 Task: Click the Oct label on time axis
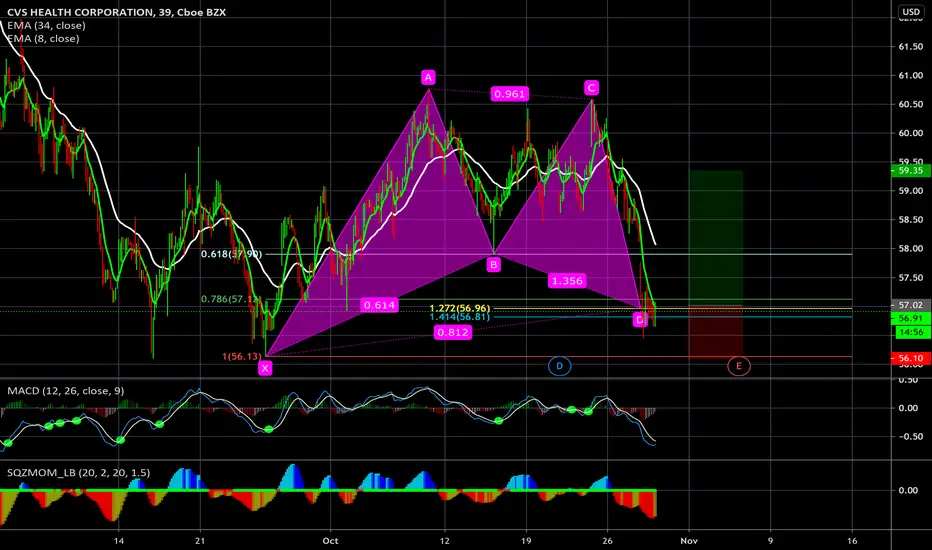coord(330,540)
